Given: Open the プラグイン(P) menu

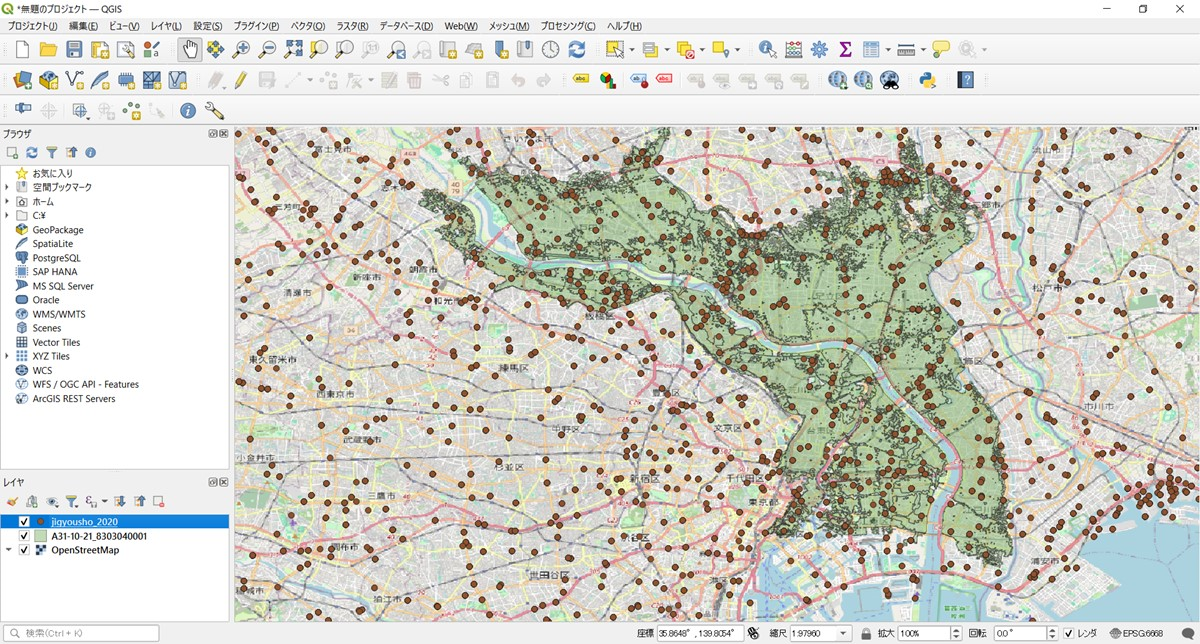Looking at the screenshot, I should point(258,26).
